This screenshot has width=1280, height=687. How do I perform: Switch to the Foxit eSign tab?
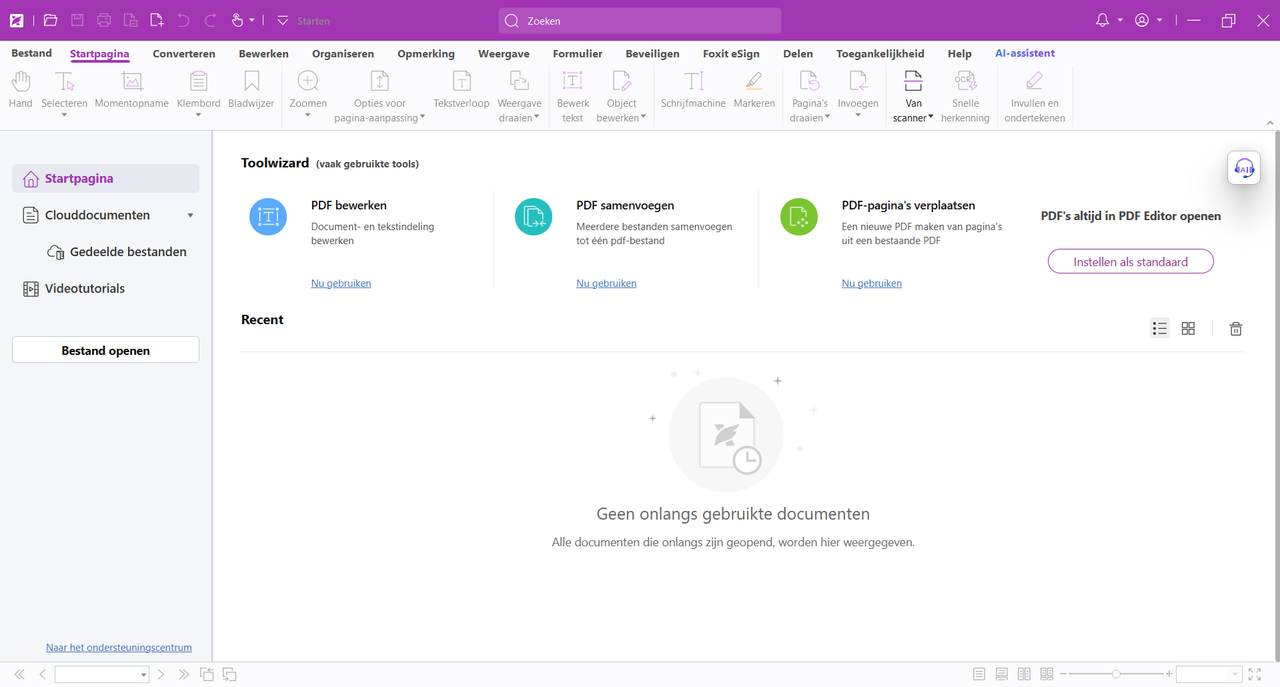731,54
